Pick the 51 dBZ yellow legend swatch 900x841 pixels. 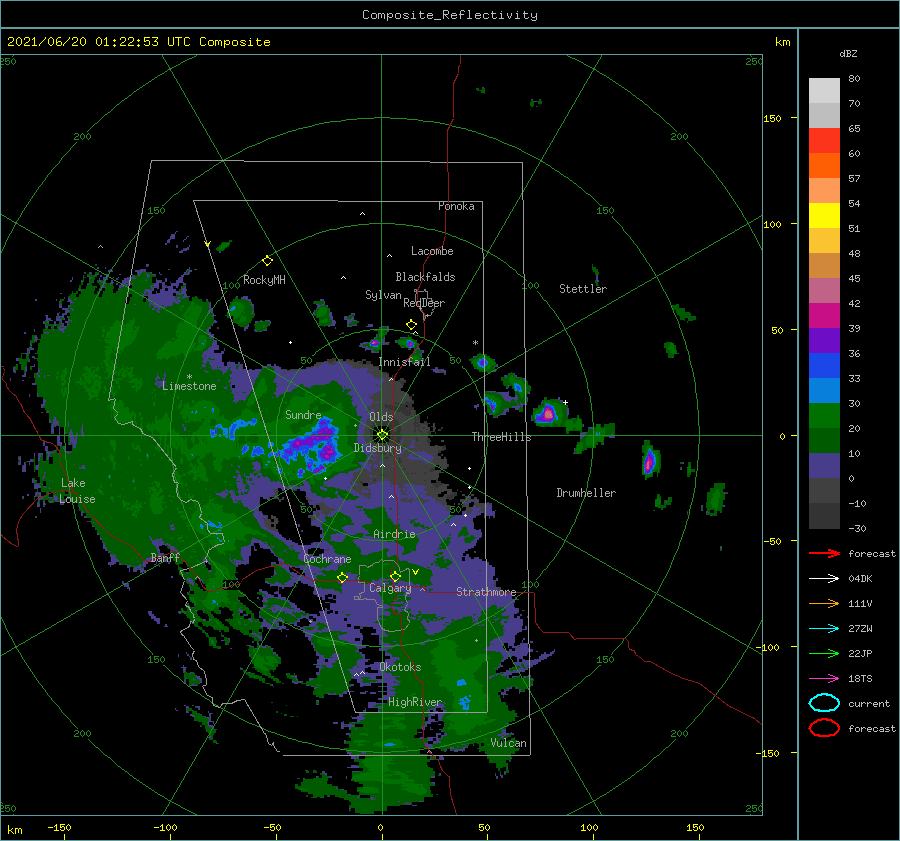pos(824,215)
